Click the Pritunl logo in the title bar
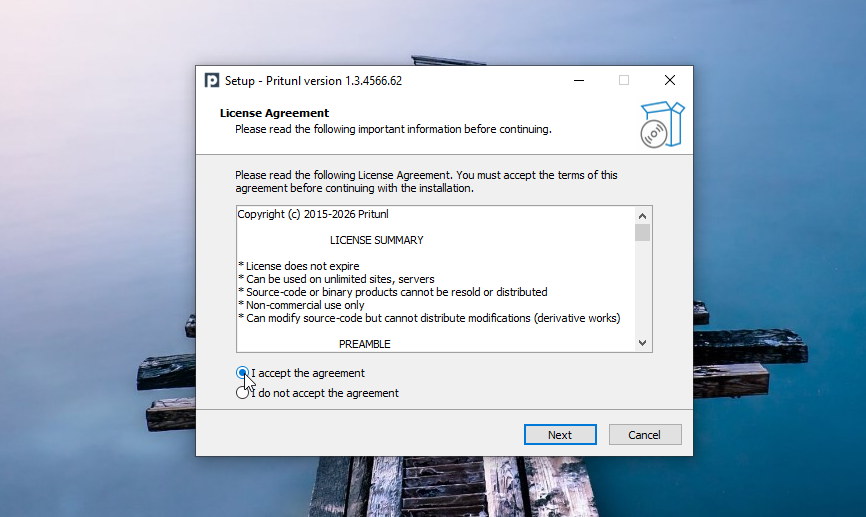Viewport: 866px width, 517px height. [212, 80]
